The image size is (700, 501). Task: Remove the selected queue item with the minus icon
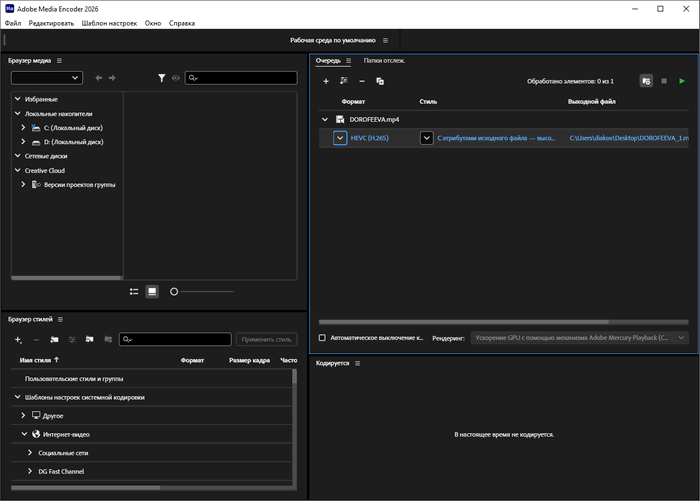click(362, 81)
